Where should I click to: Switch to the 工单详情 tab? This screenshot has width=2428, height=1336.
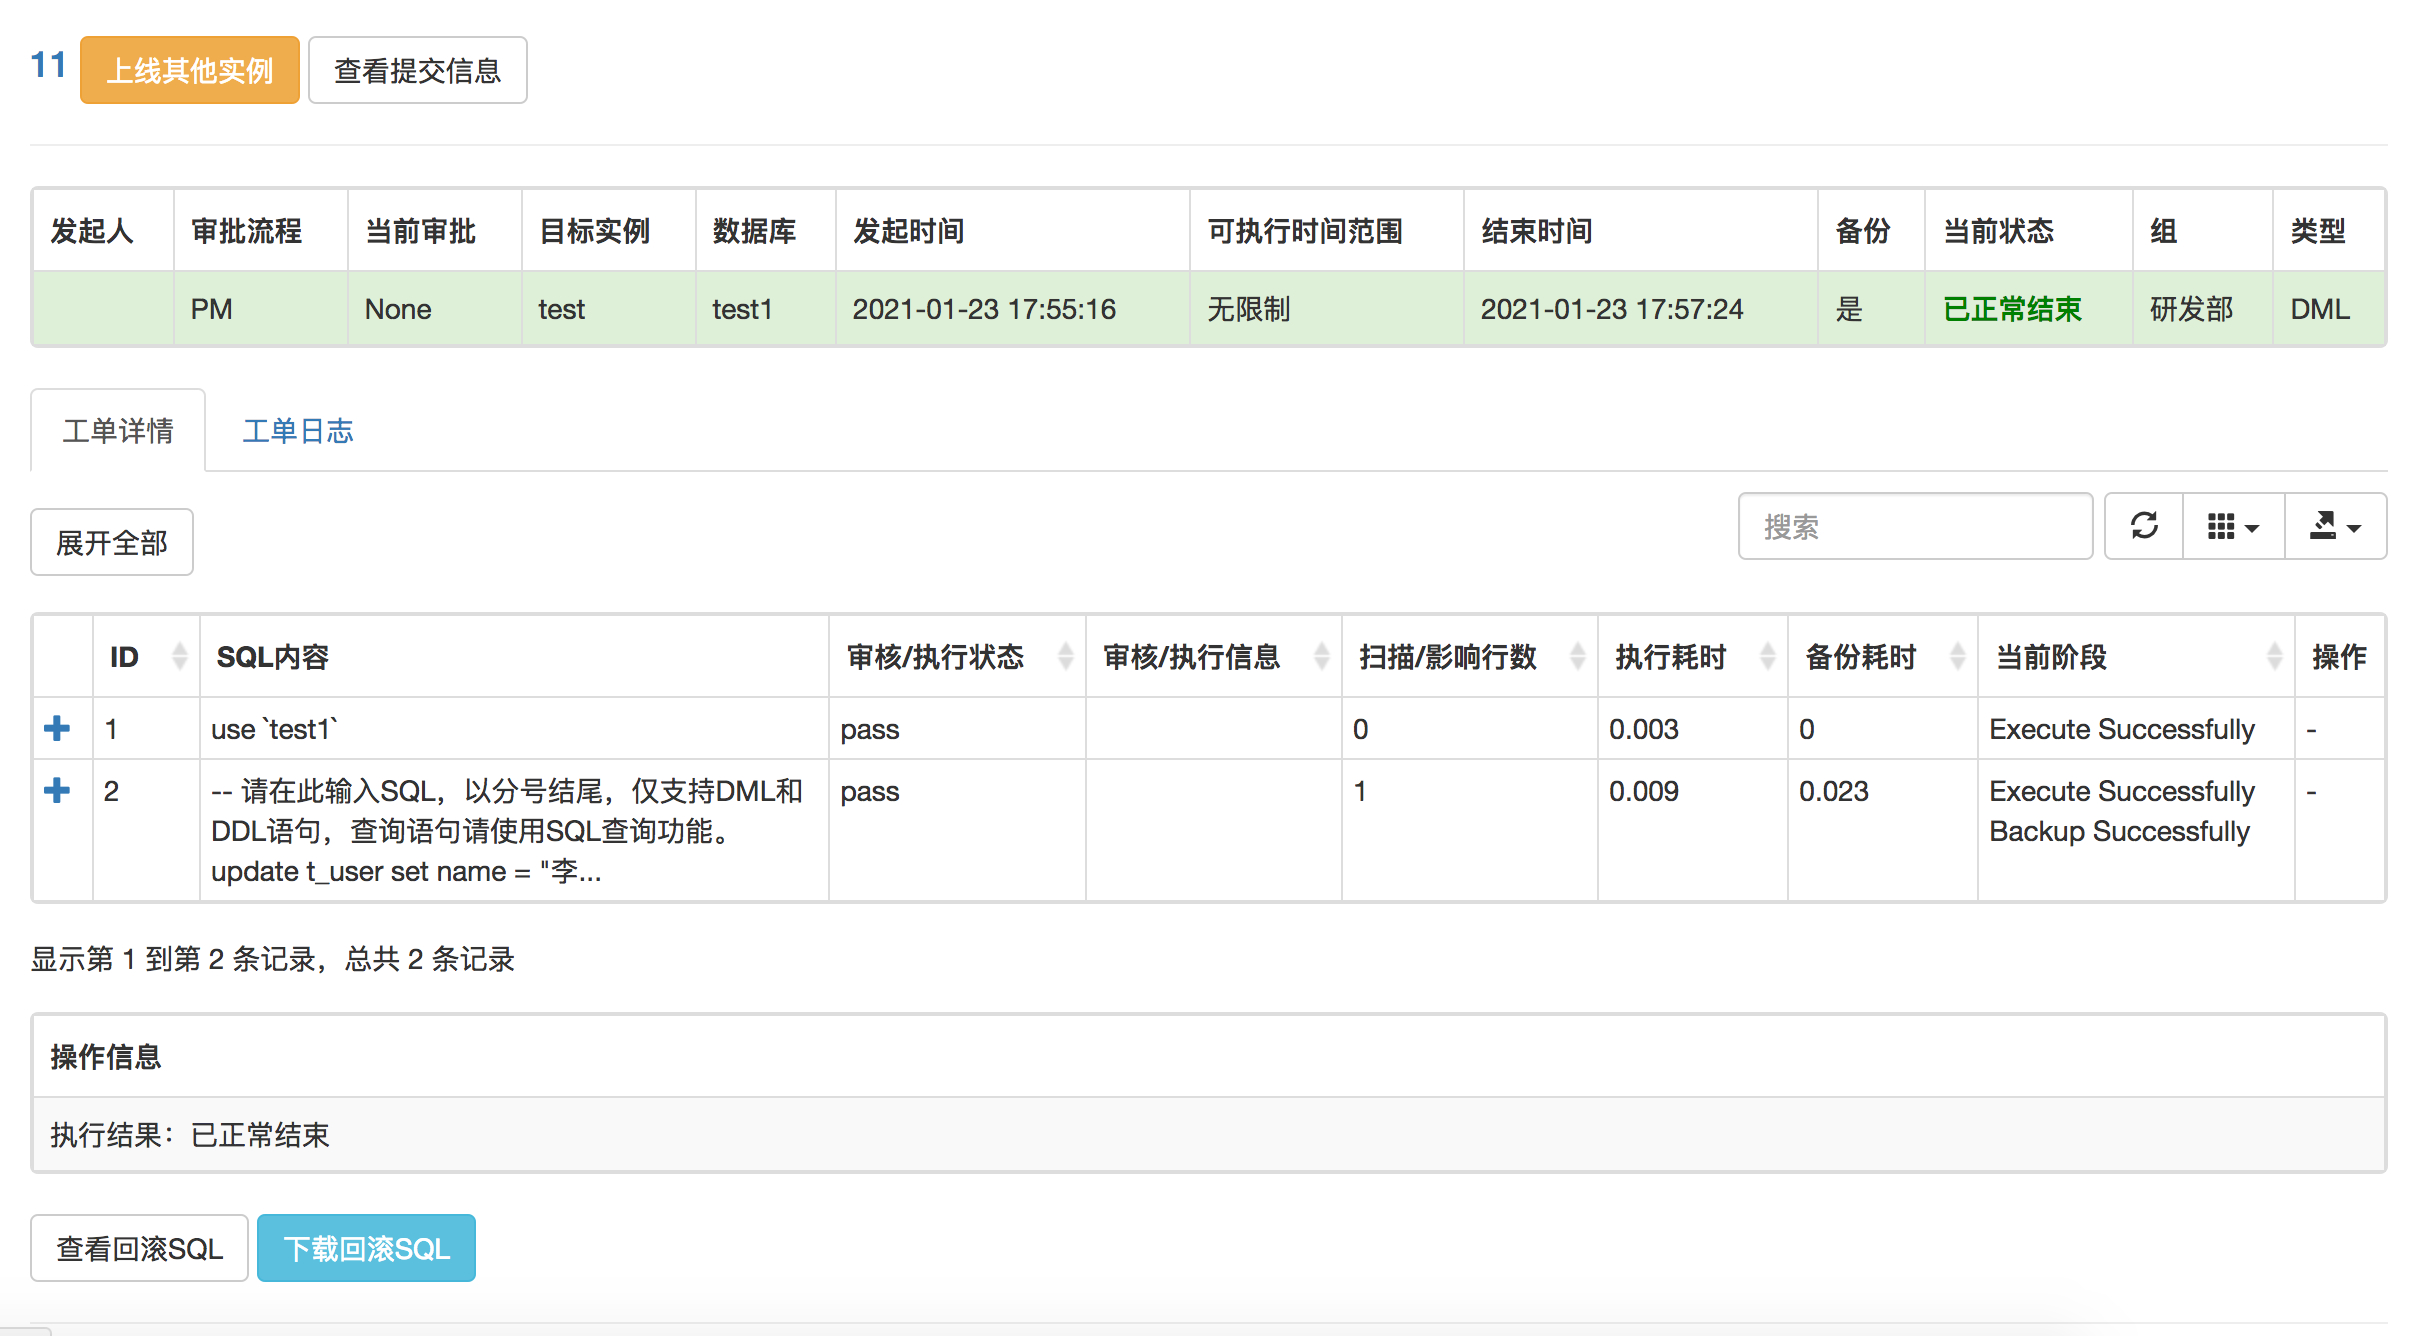click(x=117, y=430)
